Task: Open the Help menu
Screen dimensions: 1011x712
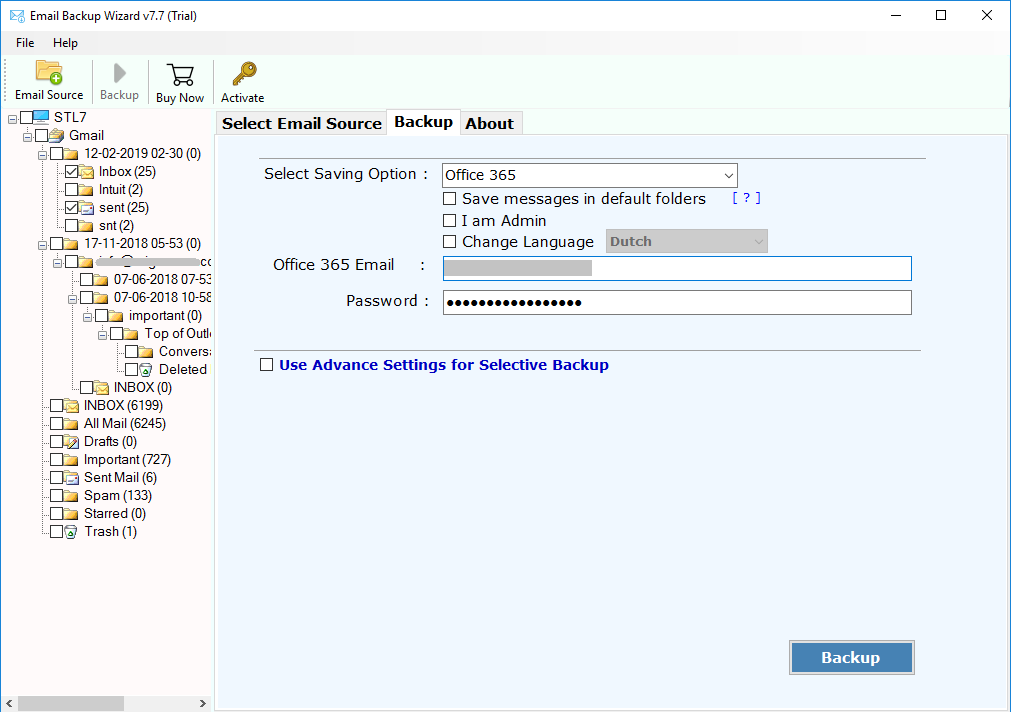Action: tap(65, 43)
